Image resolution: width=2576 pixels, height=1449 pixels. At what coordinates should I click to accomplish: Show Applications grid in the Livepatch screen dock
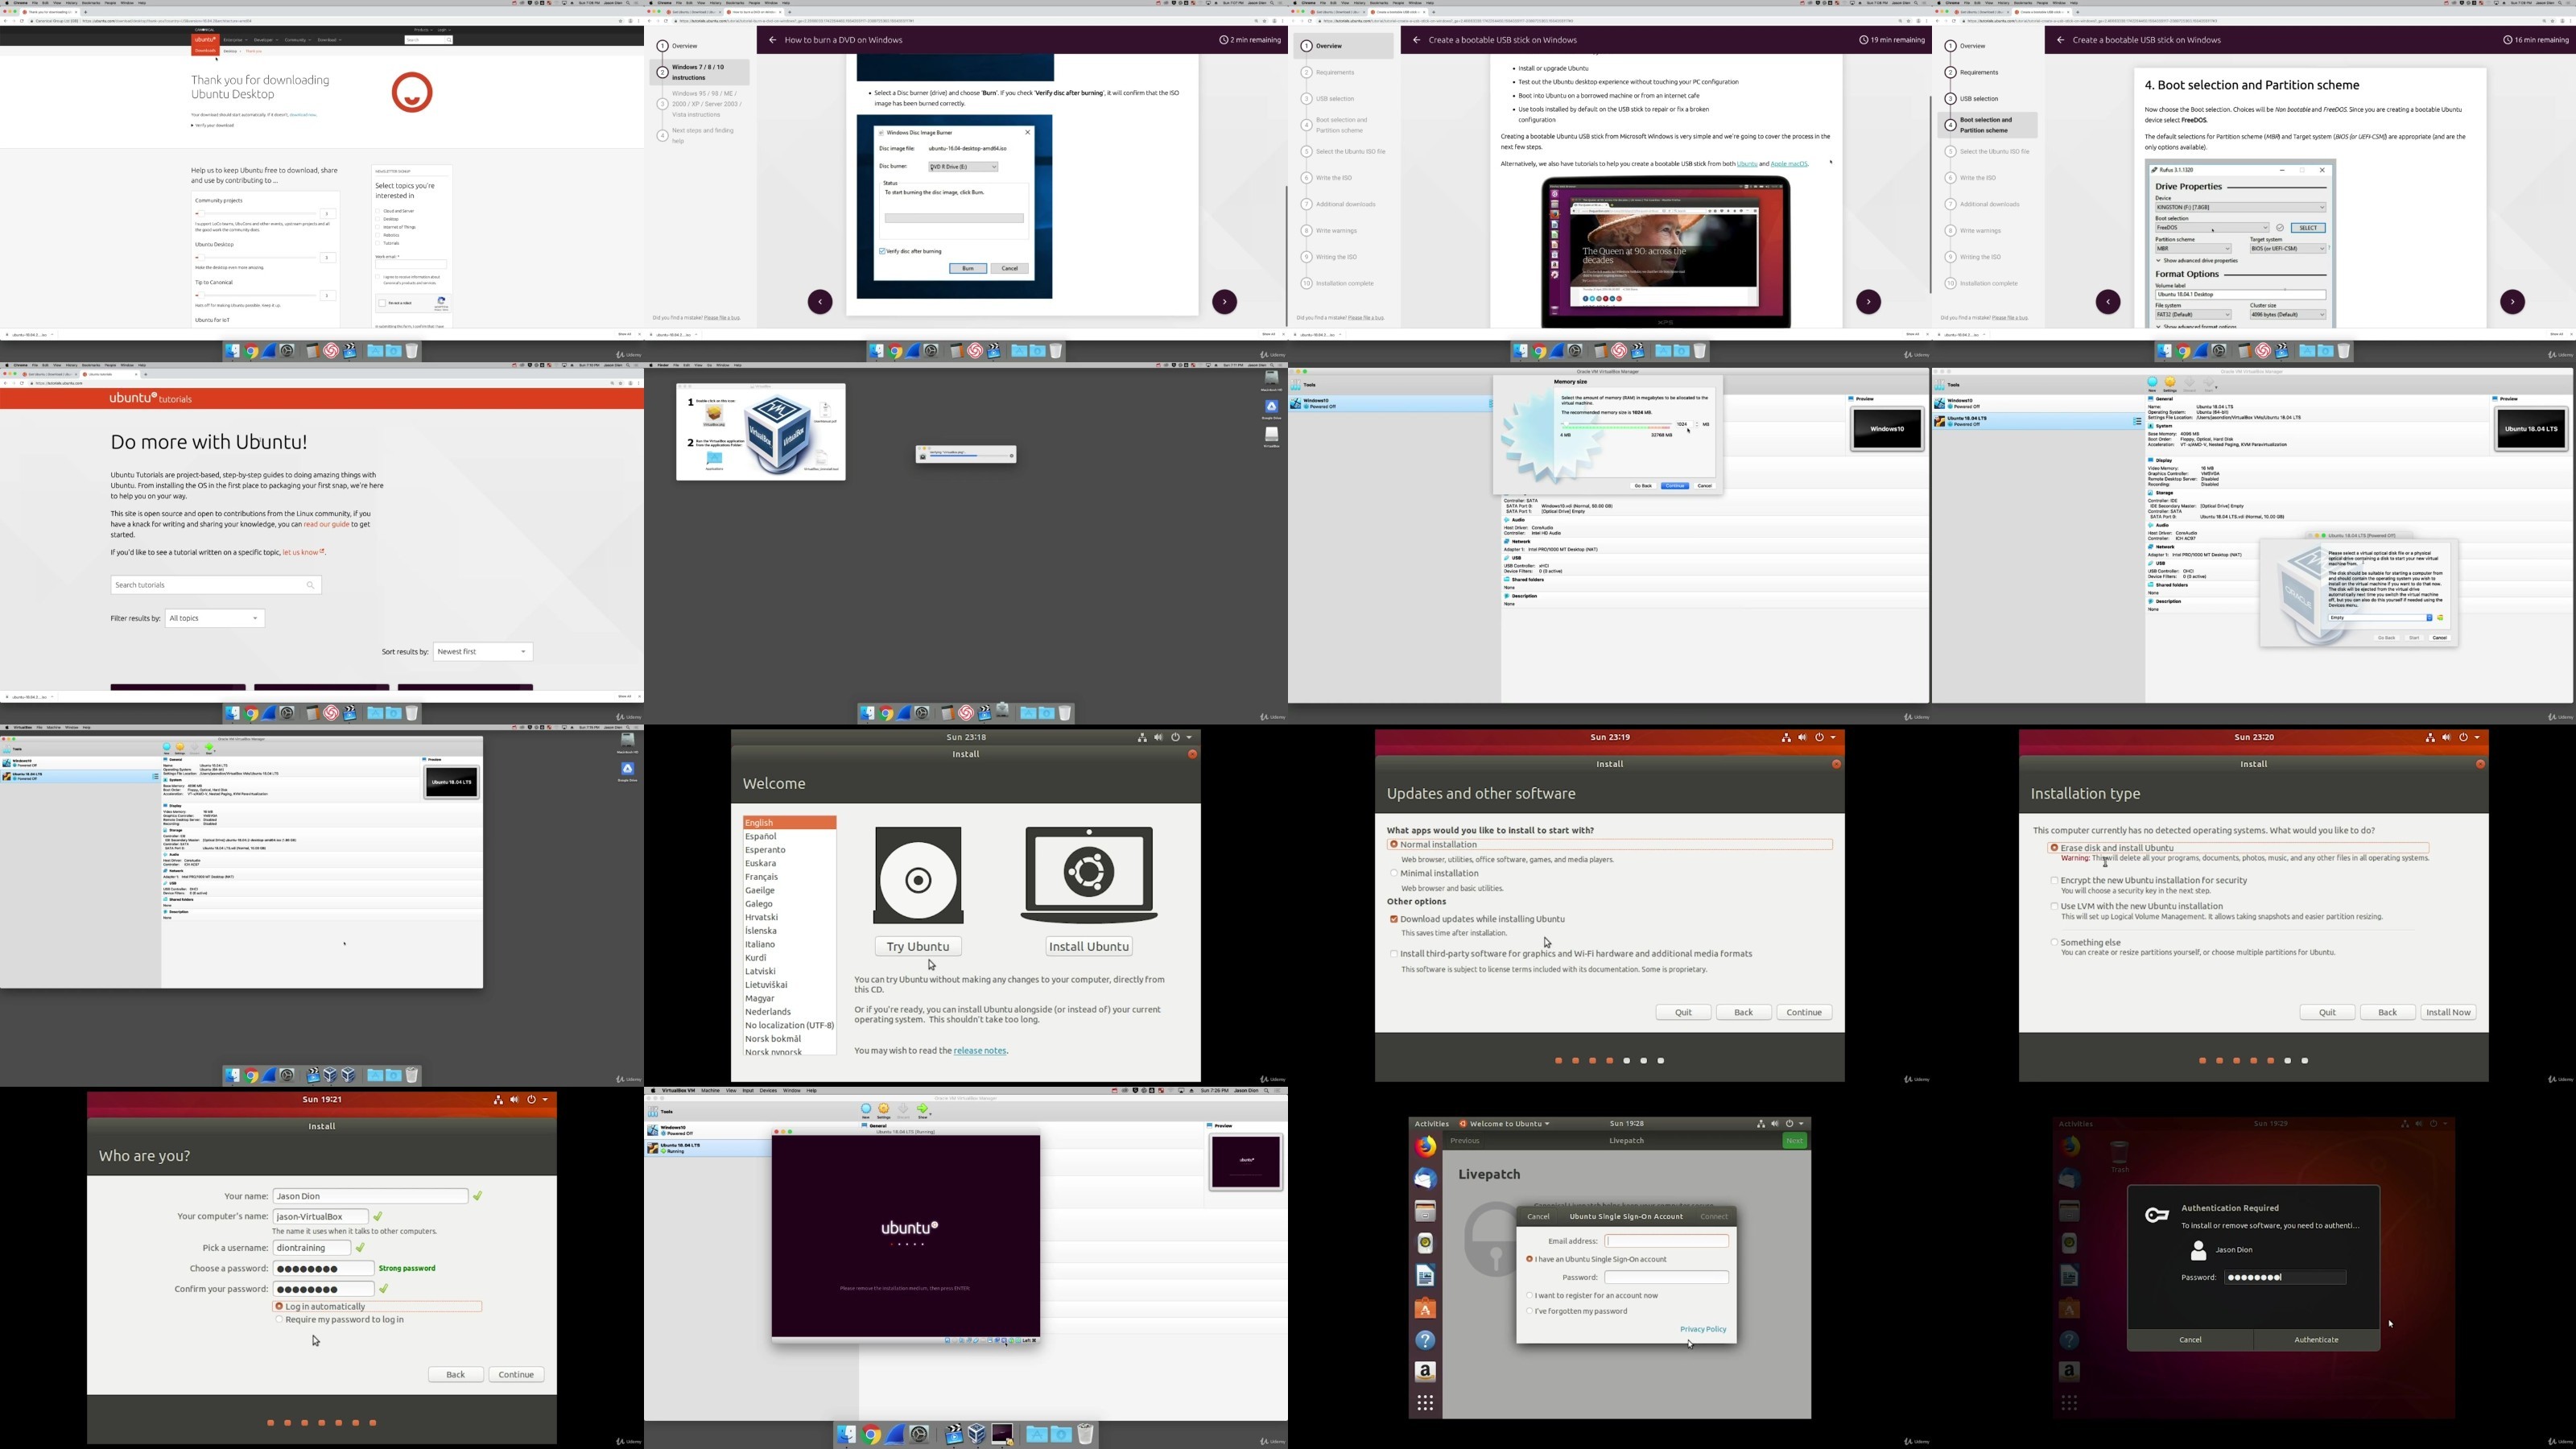[x=1425, y=1403]
